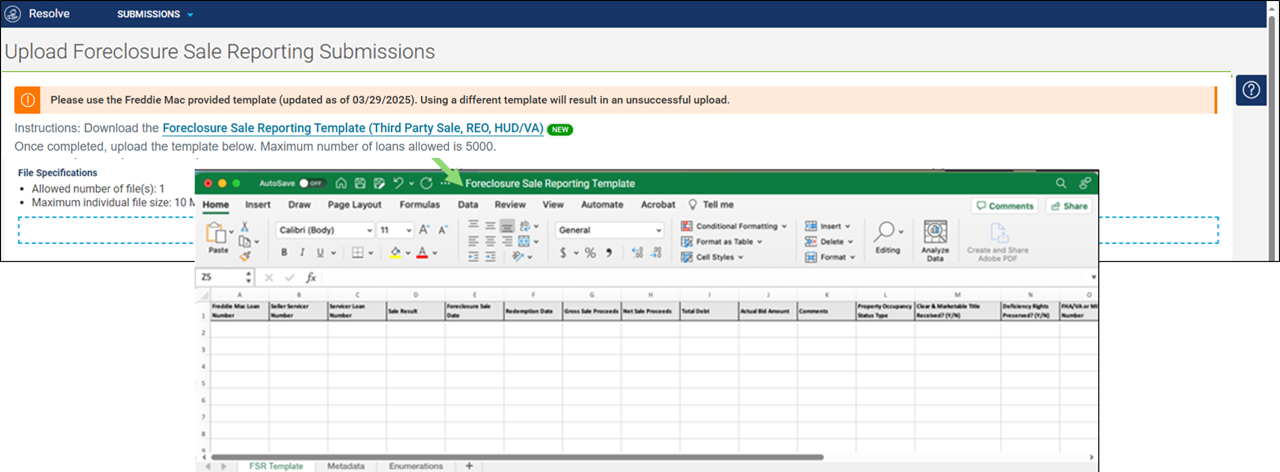Click the Orientation angled text icon
The image size is (1280, 472).
[519, 256]
